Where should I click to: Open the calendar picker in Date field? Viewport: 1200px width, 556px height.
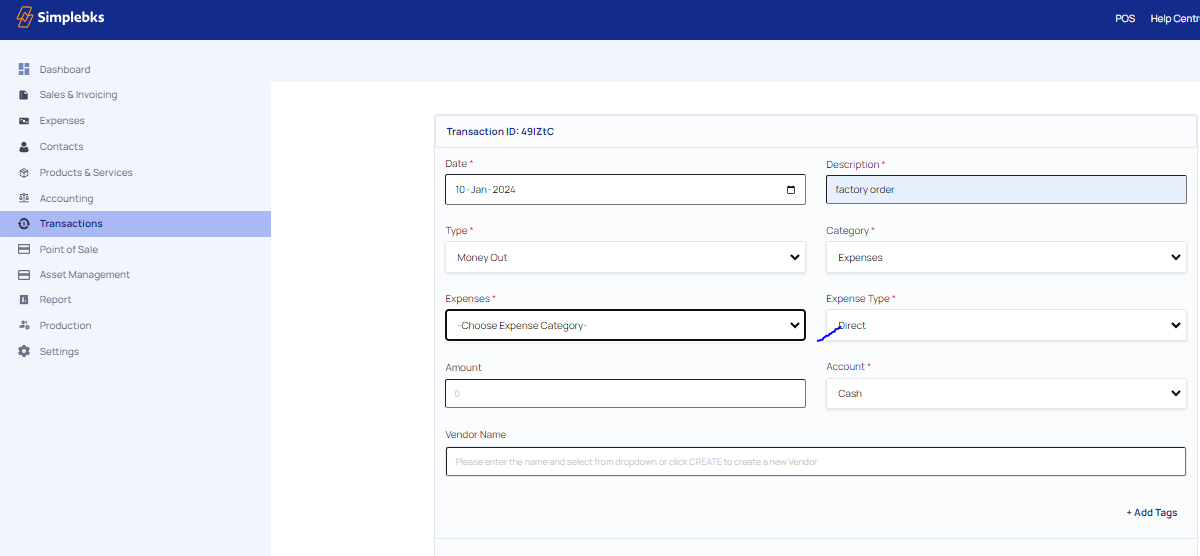[x=791, y=190]
